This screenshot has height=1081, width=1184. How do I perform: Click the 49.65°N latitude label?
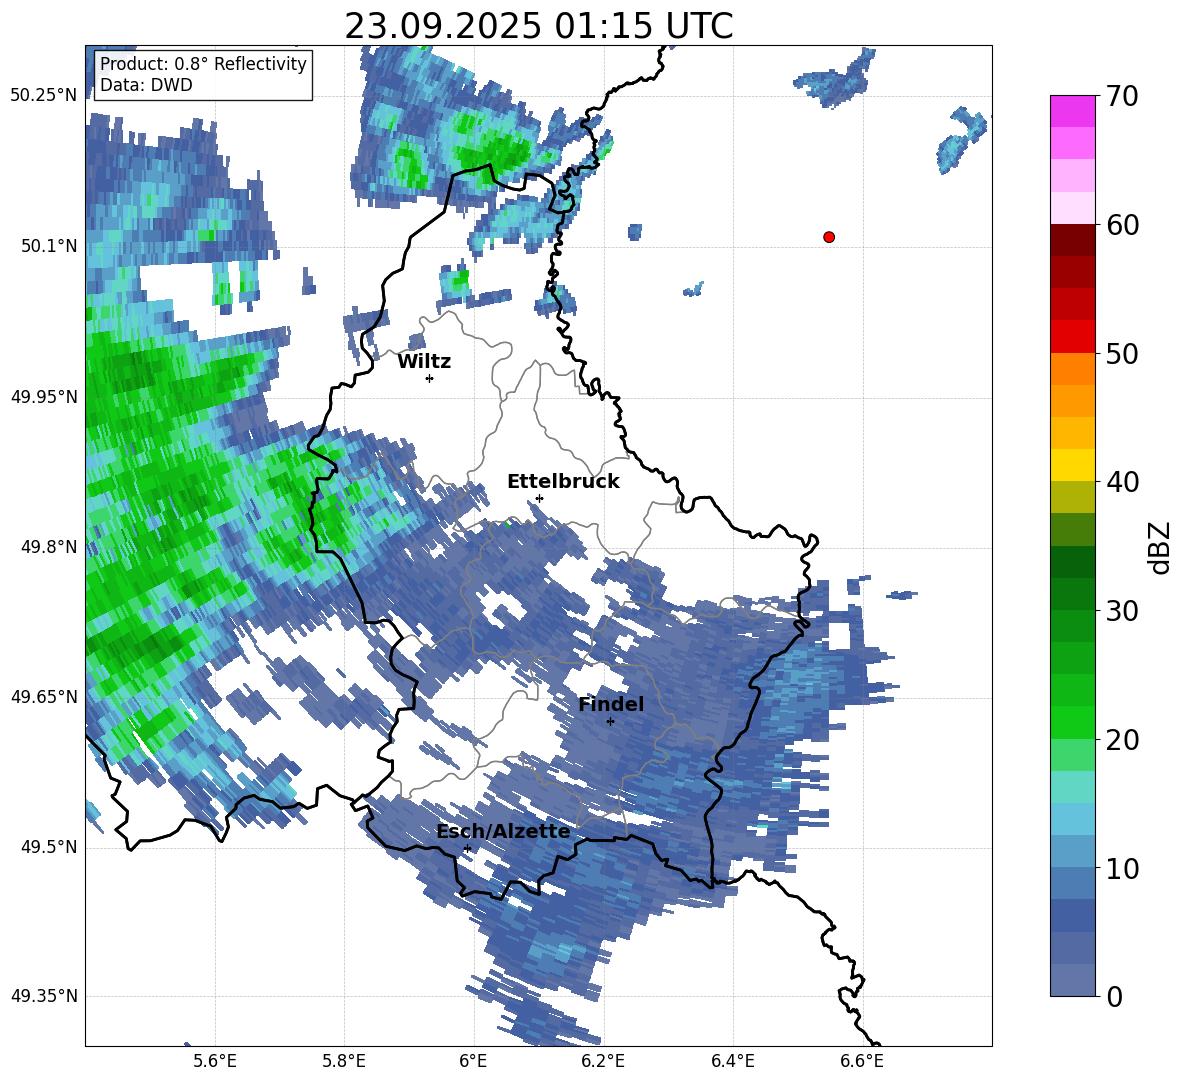click(x=44, y=697)
